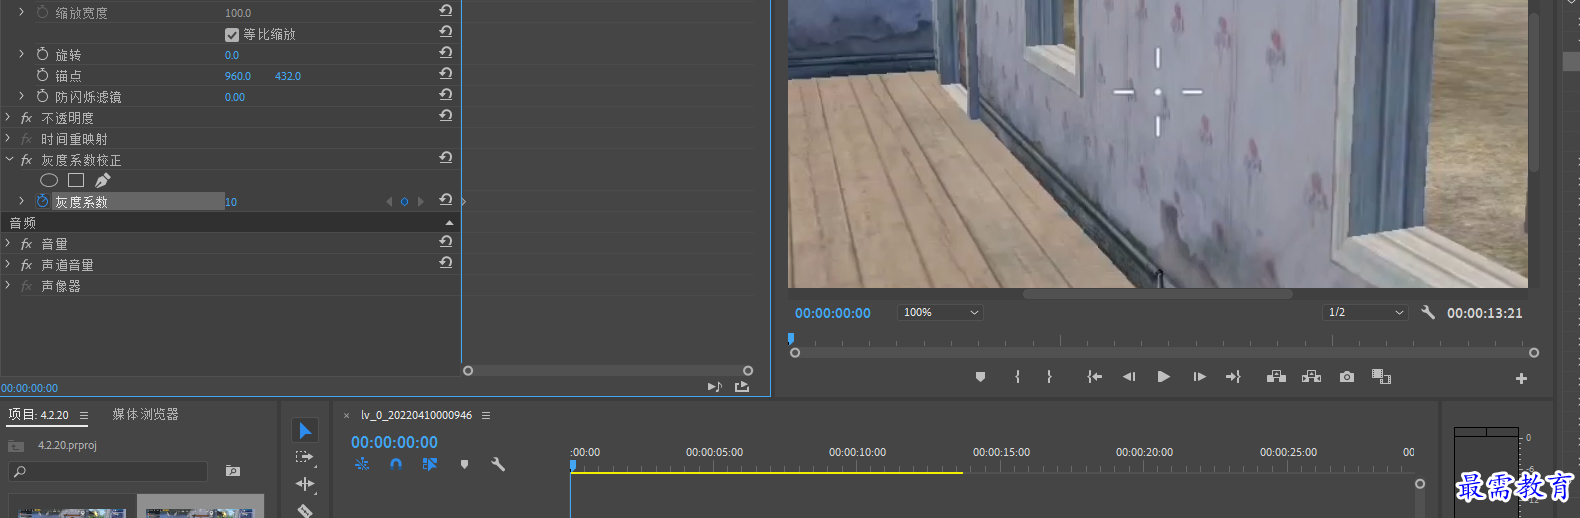
Task: Collapse the 音频 section arrow
Action: pyautogui.click(x=449, y=223)
